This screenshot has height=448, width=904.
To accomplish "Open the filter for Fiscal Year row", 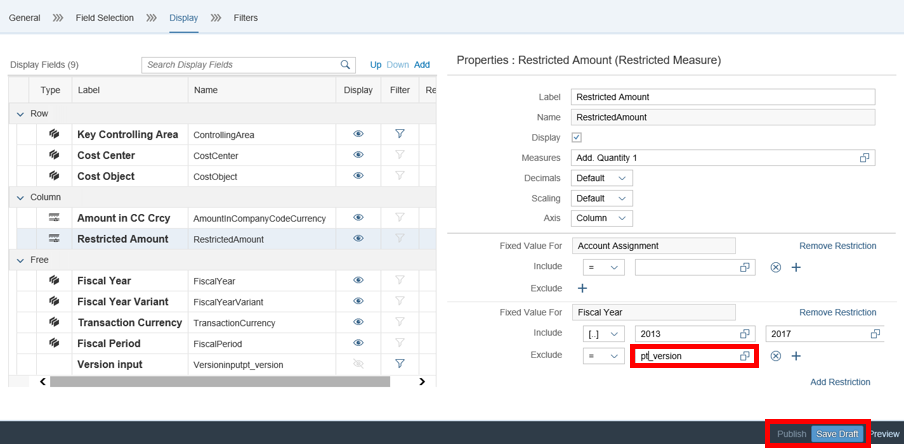I will 400,280.
